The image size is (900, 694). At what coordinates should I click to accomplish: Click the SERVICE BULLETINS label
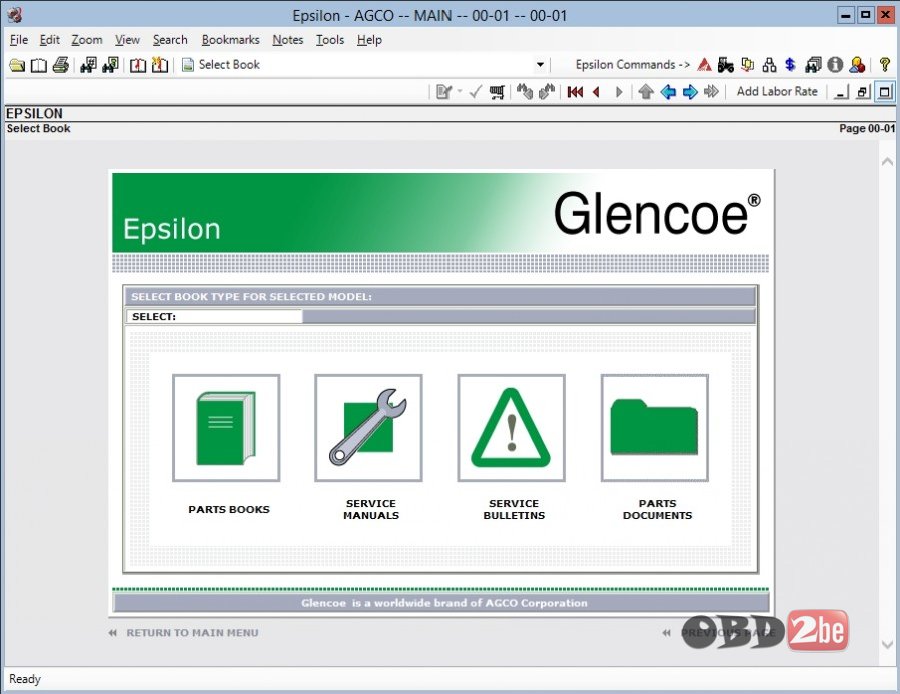click(x=514, y=509)
